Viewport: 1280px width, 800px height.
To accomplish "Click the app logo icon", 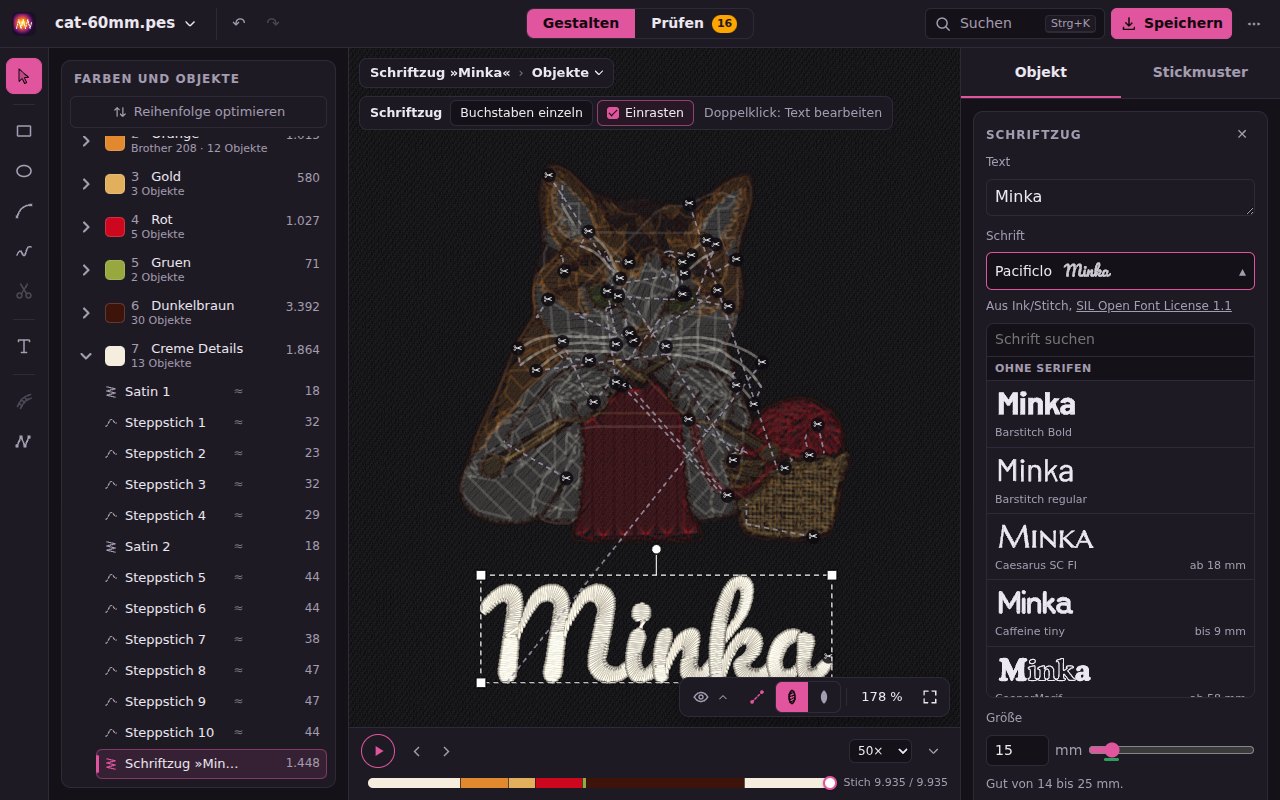I will (x=24, y=23).
